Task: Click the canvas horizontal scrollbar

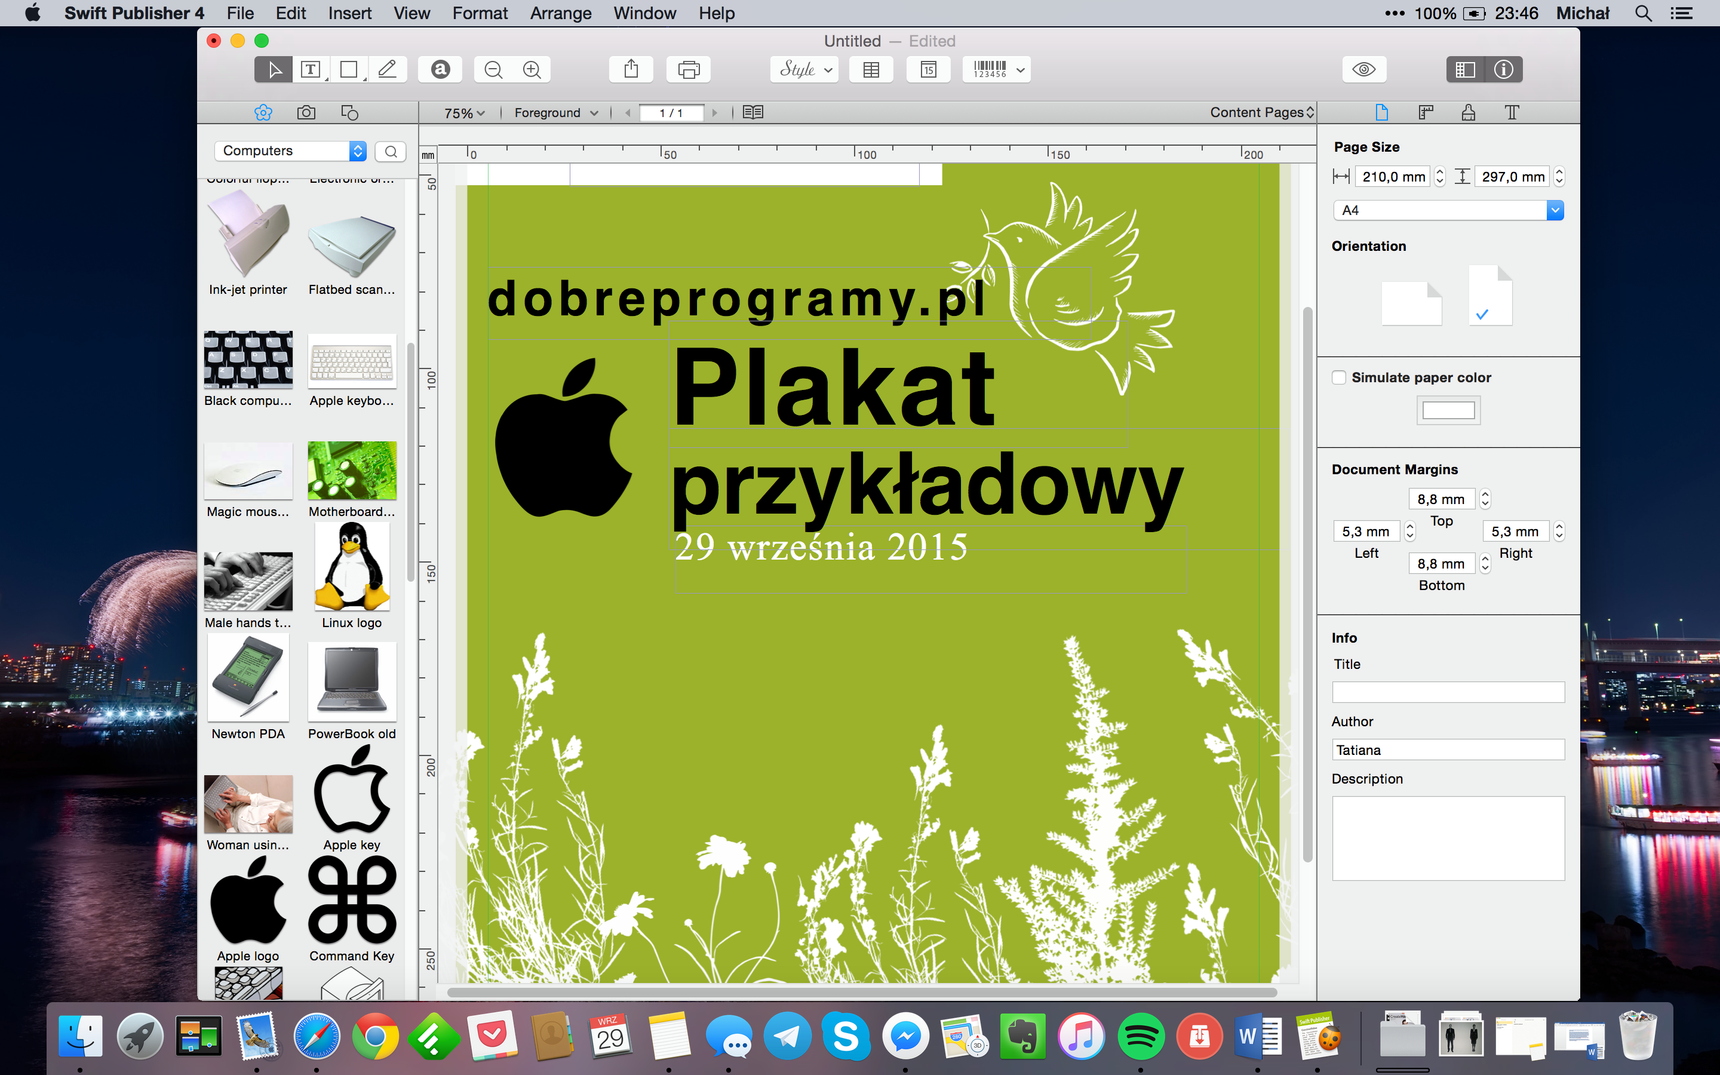Action: click(x=862, y=992)
